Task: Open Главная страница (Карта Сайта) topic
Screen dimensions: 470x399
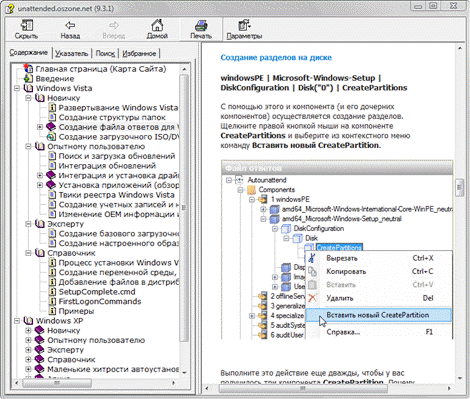Action: point(101,69)
